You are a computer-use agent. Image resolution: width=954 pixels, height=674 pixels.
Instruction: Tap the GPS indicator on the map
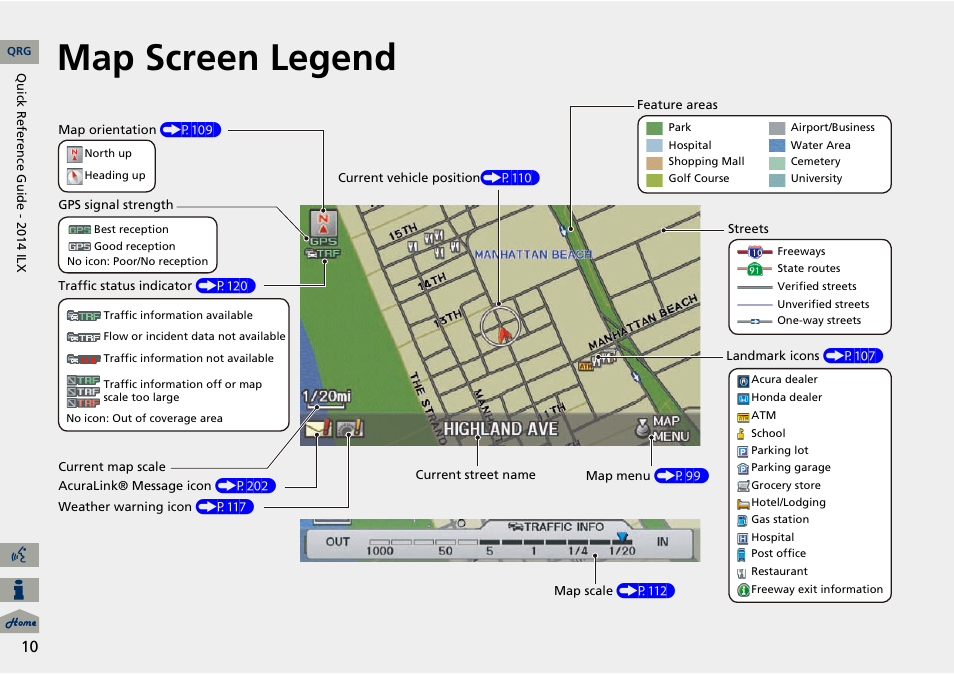323,241
